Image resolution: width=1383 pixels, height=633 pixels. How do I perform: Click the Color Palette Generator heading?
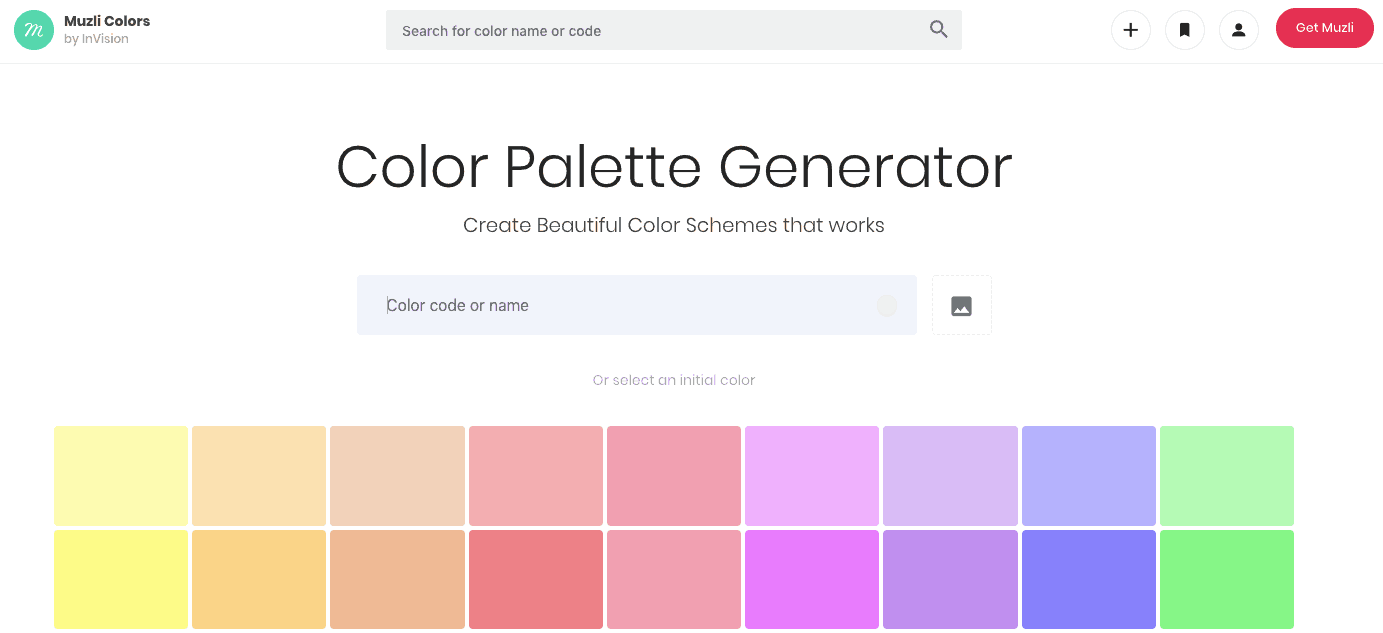pyautogui.click(x=674, y=167)
